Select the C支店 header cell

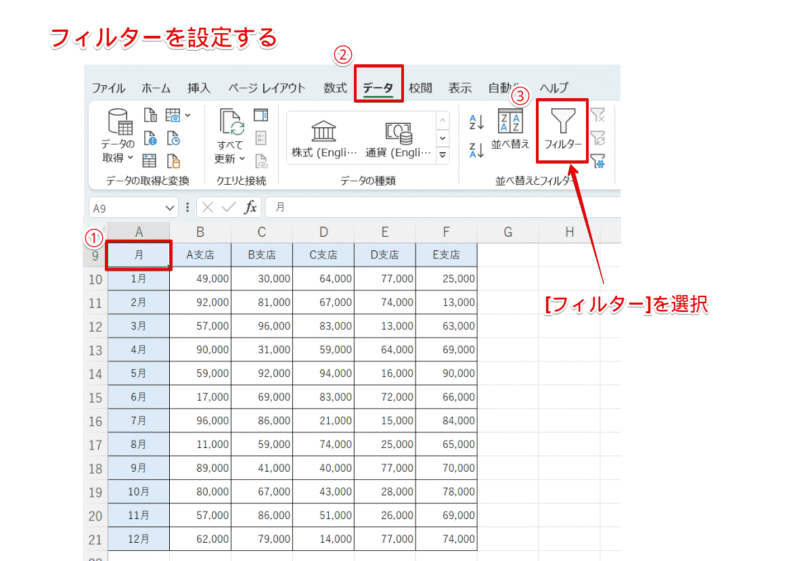point(324,255)
